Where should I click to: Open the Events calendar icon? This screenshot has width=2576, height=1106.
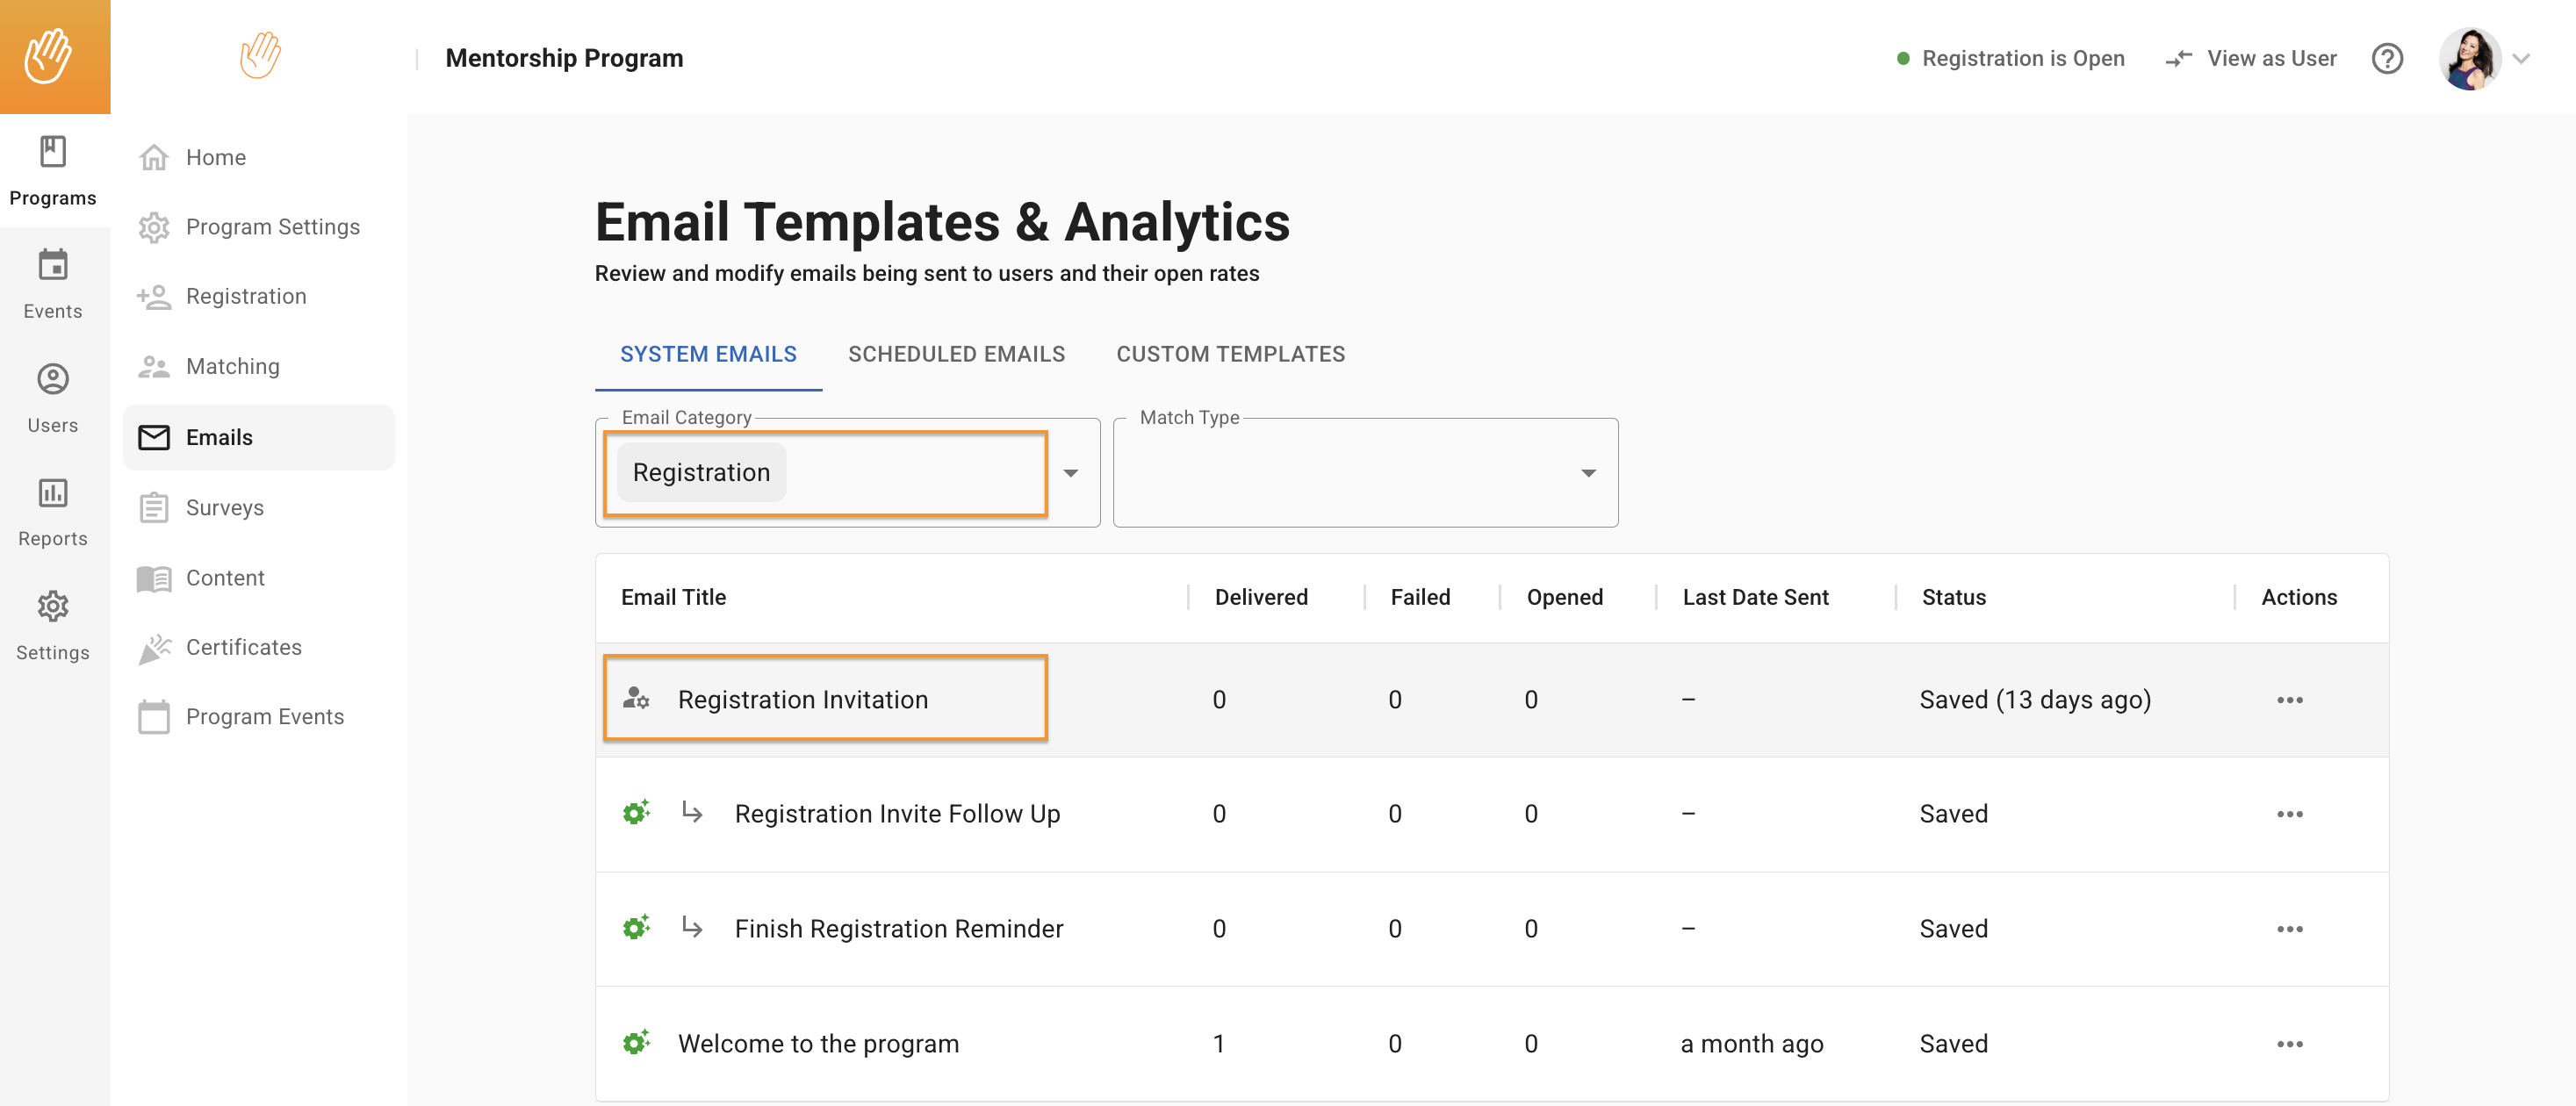(53, 266)
